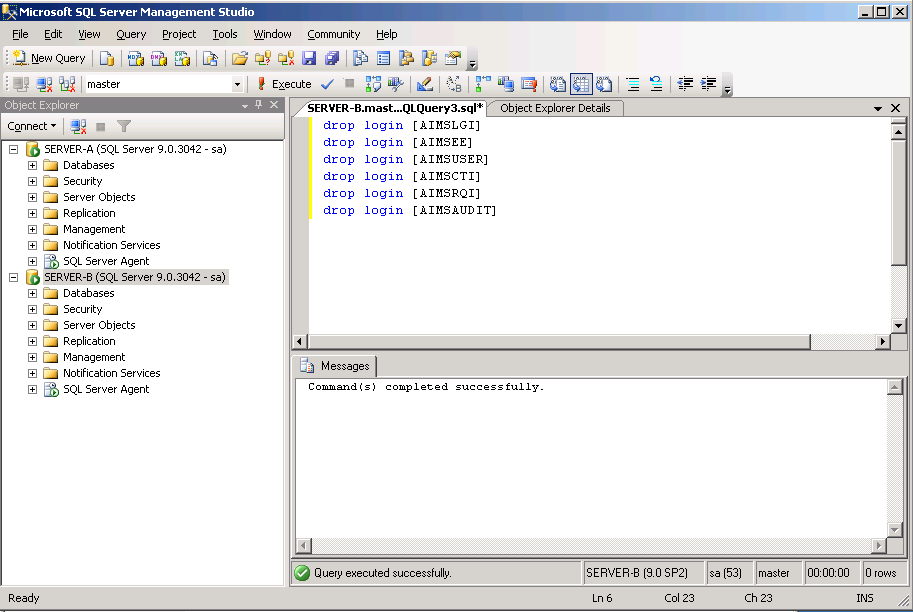Click the Execute button

(288, 84)
